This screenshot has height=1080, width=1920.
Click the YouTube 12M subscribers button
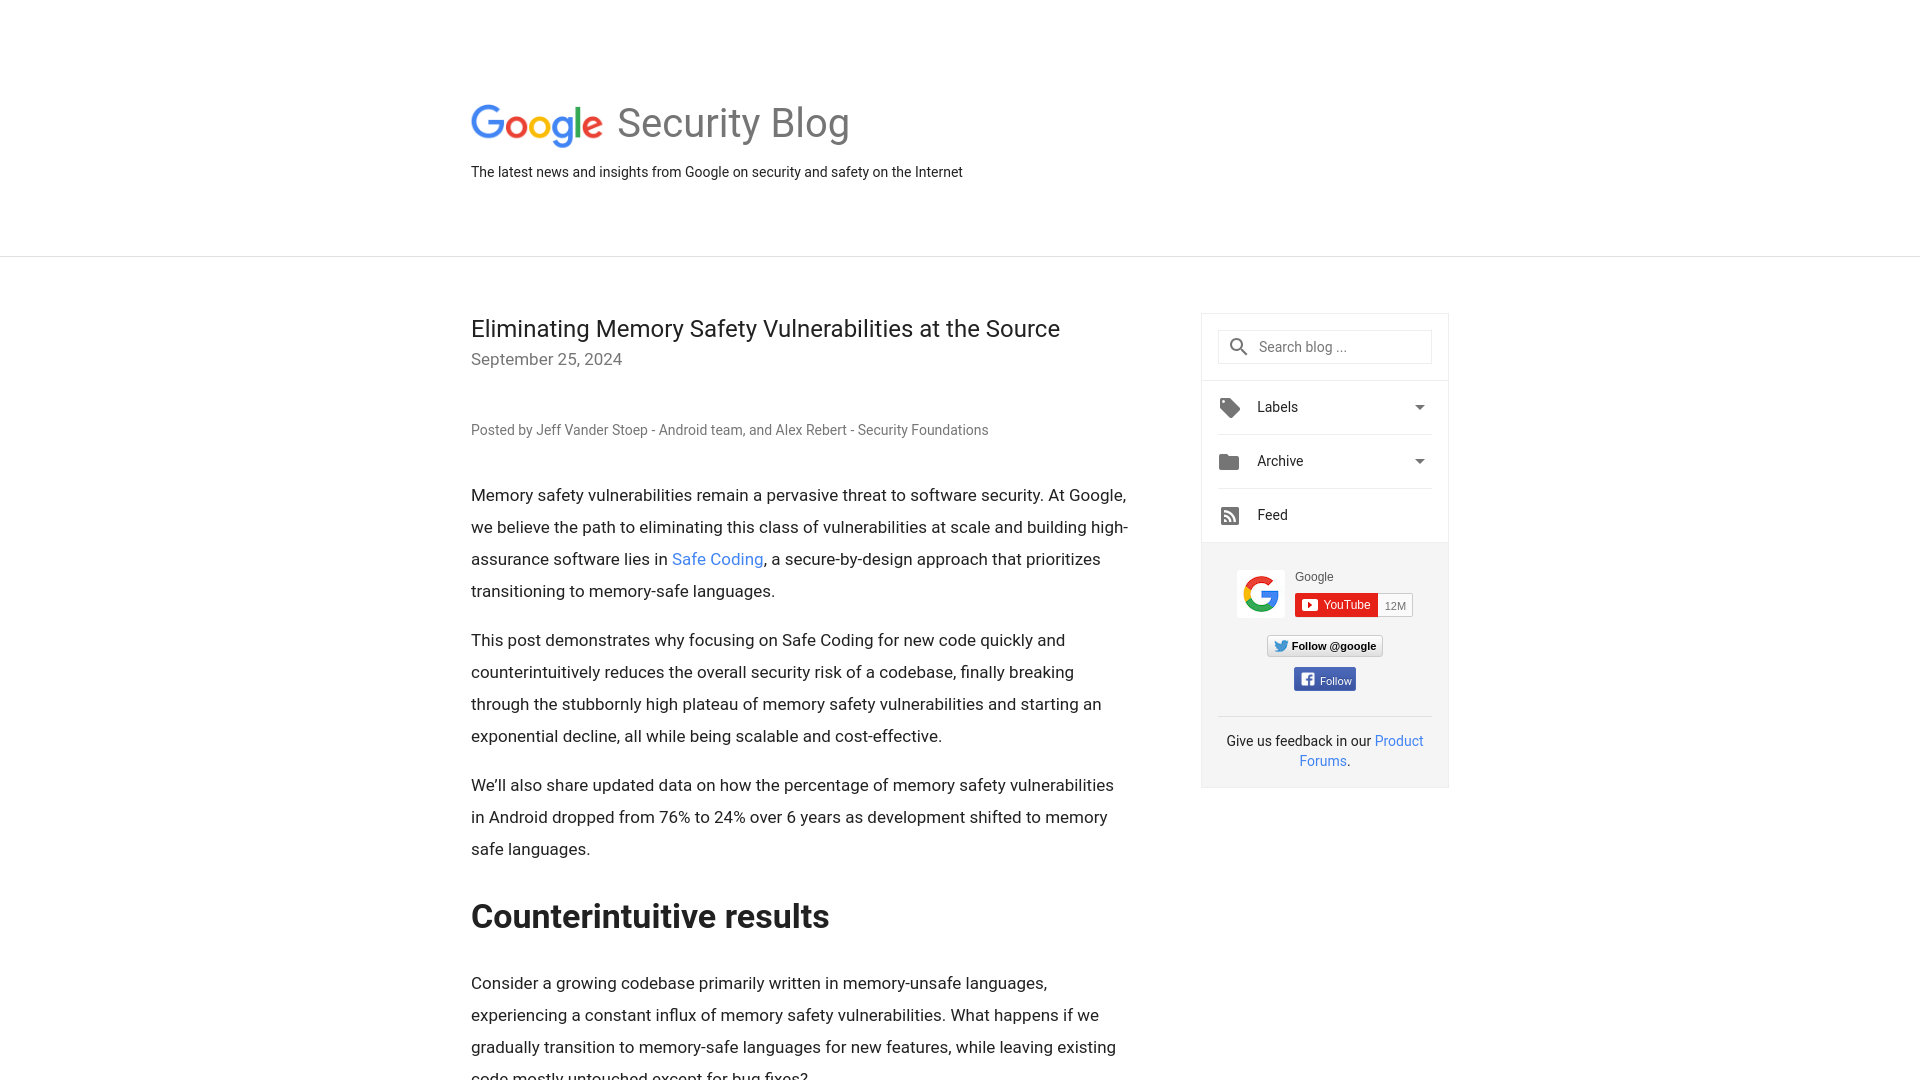tap(1352, 605)
